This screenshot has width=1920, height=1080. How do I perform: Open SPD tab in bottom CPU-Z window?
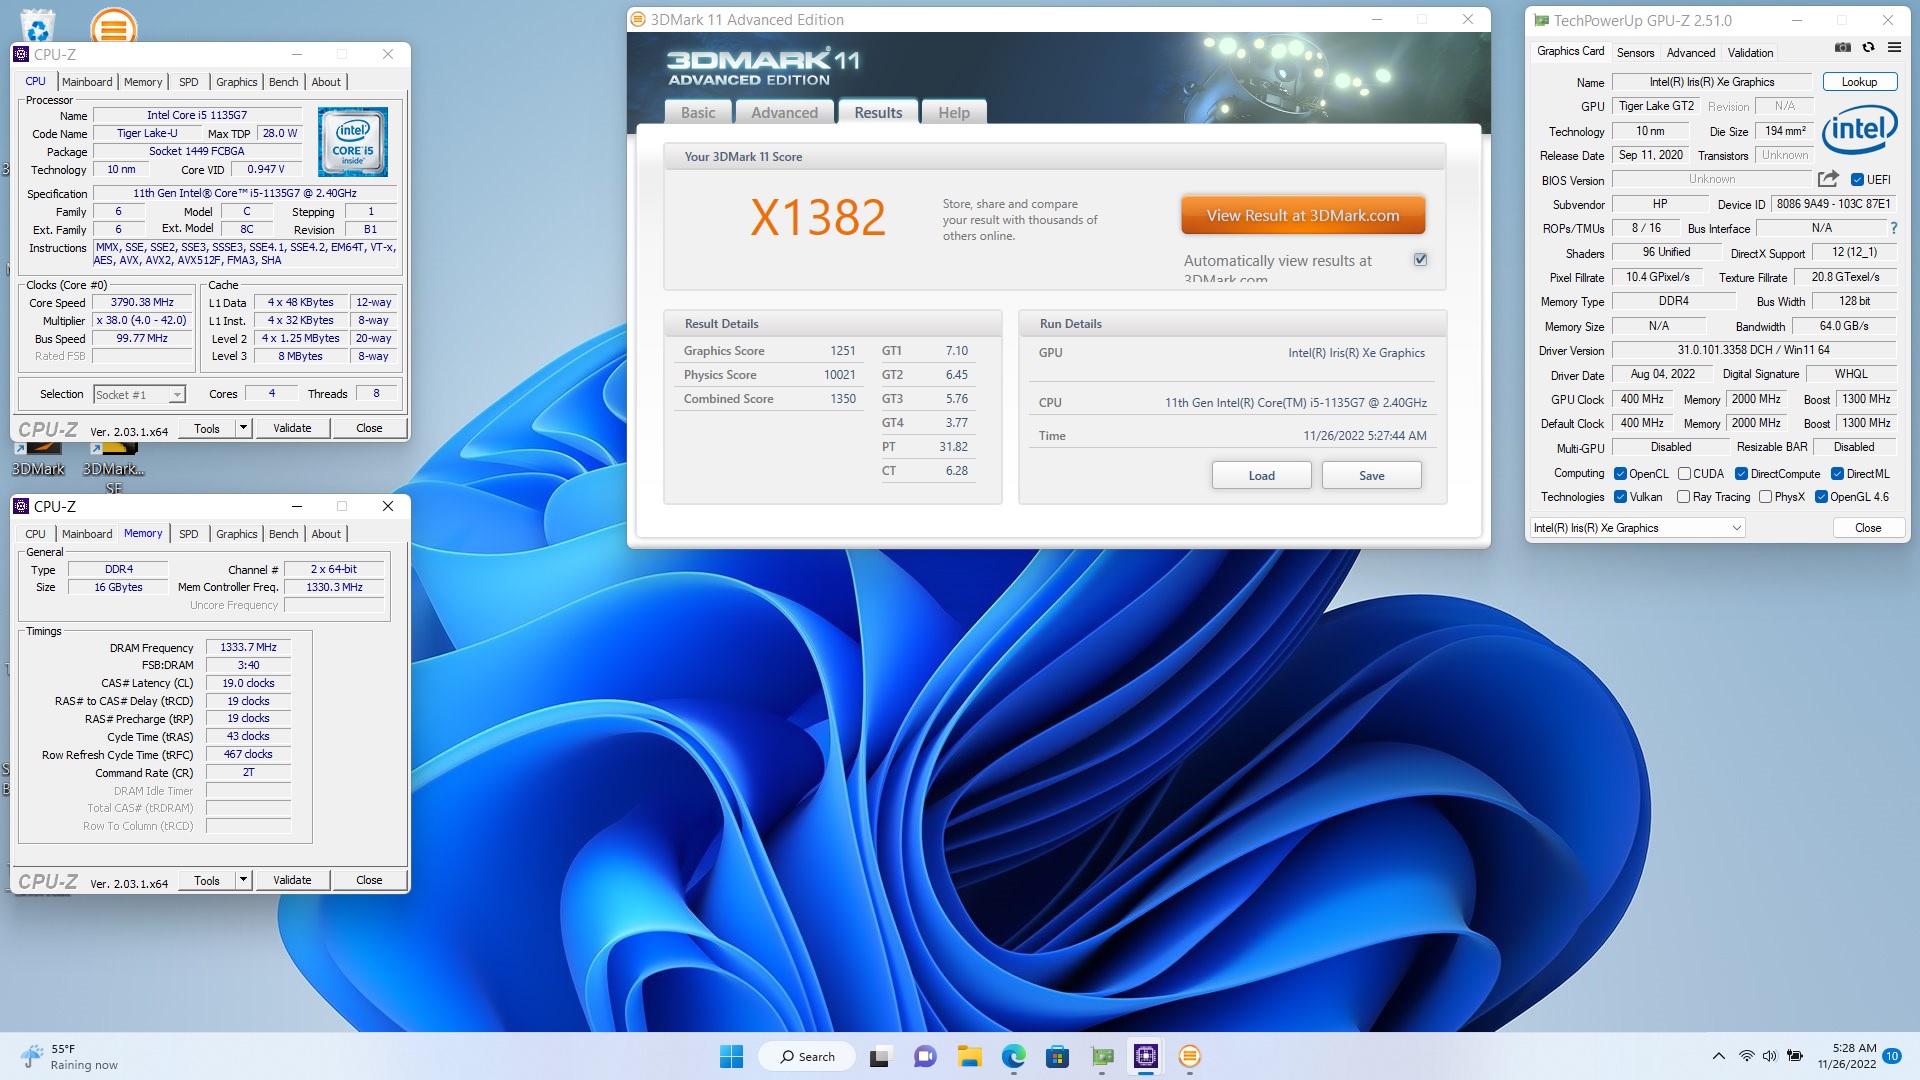189,534
